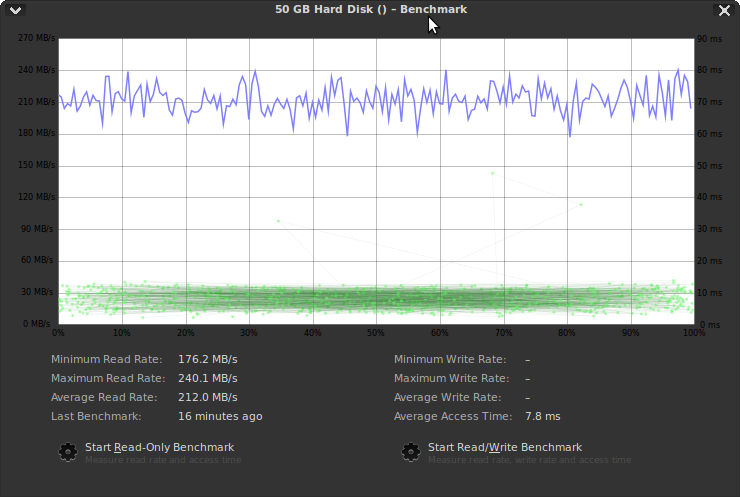Close the Benchmark dialog with the X
This screenshot has width=740, height=497.
pyautogui.click(x=724, y=10)
